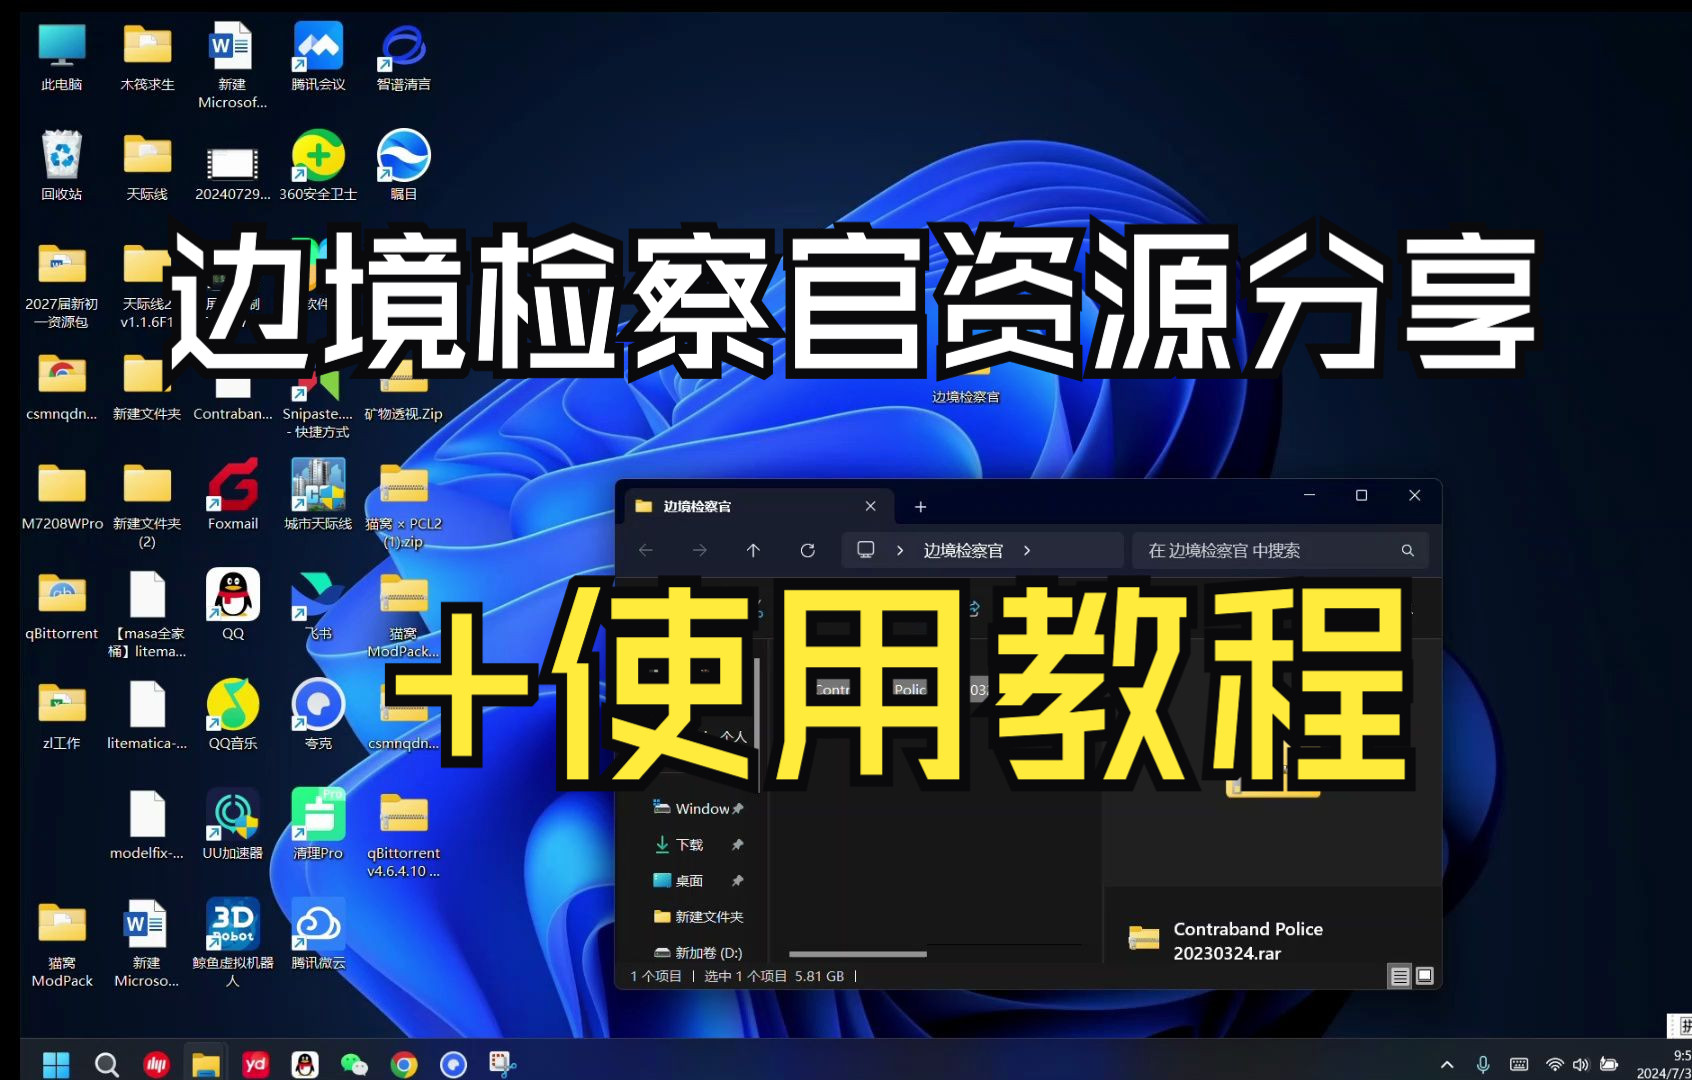The width and height of the screenshot is (1692, 1080).
Task: Open the Windows Start menu
Action: coord(56,1064)
